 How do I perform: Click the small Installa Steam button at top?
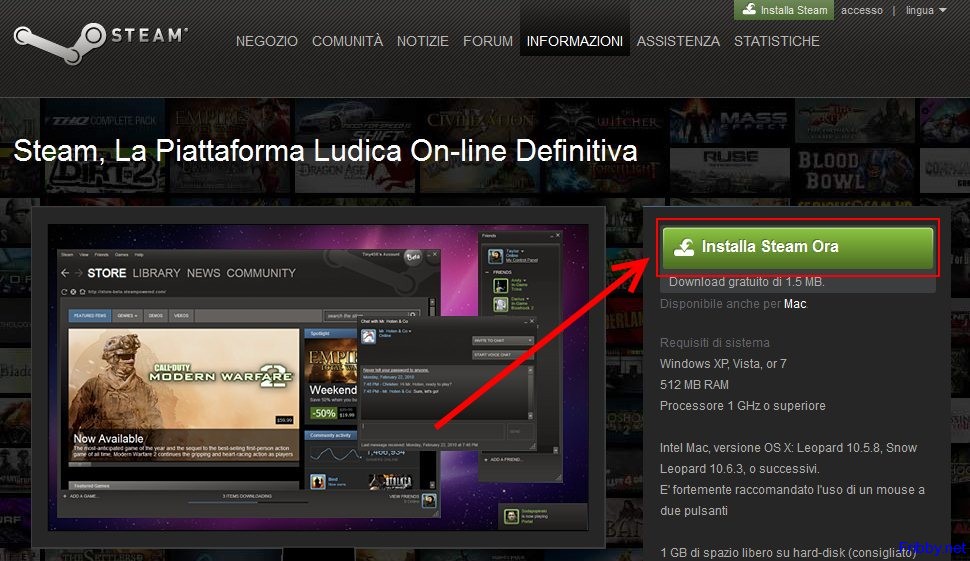point(784,10)
